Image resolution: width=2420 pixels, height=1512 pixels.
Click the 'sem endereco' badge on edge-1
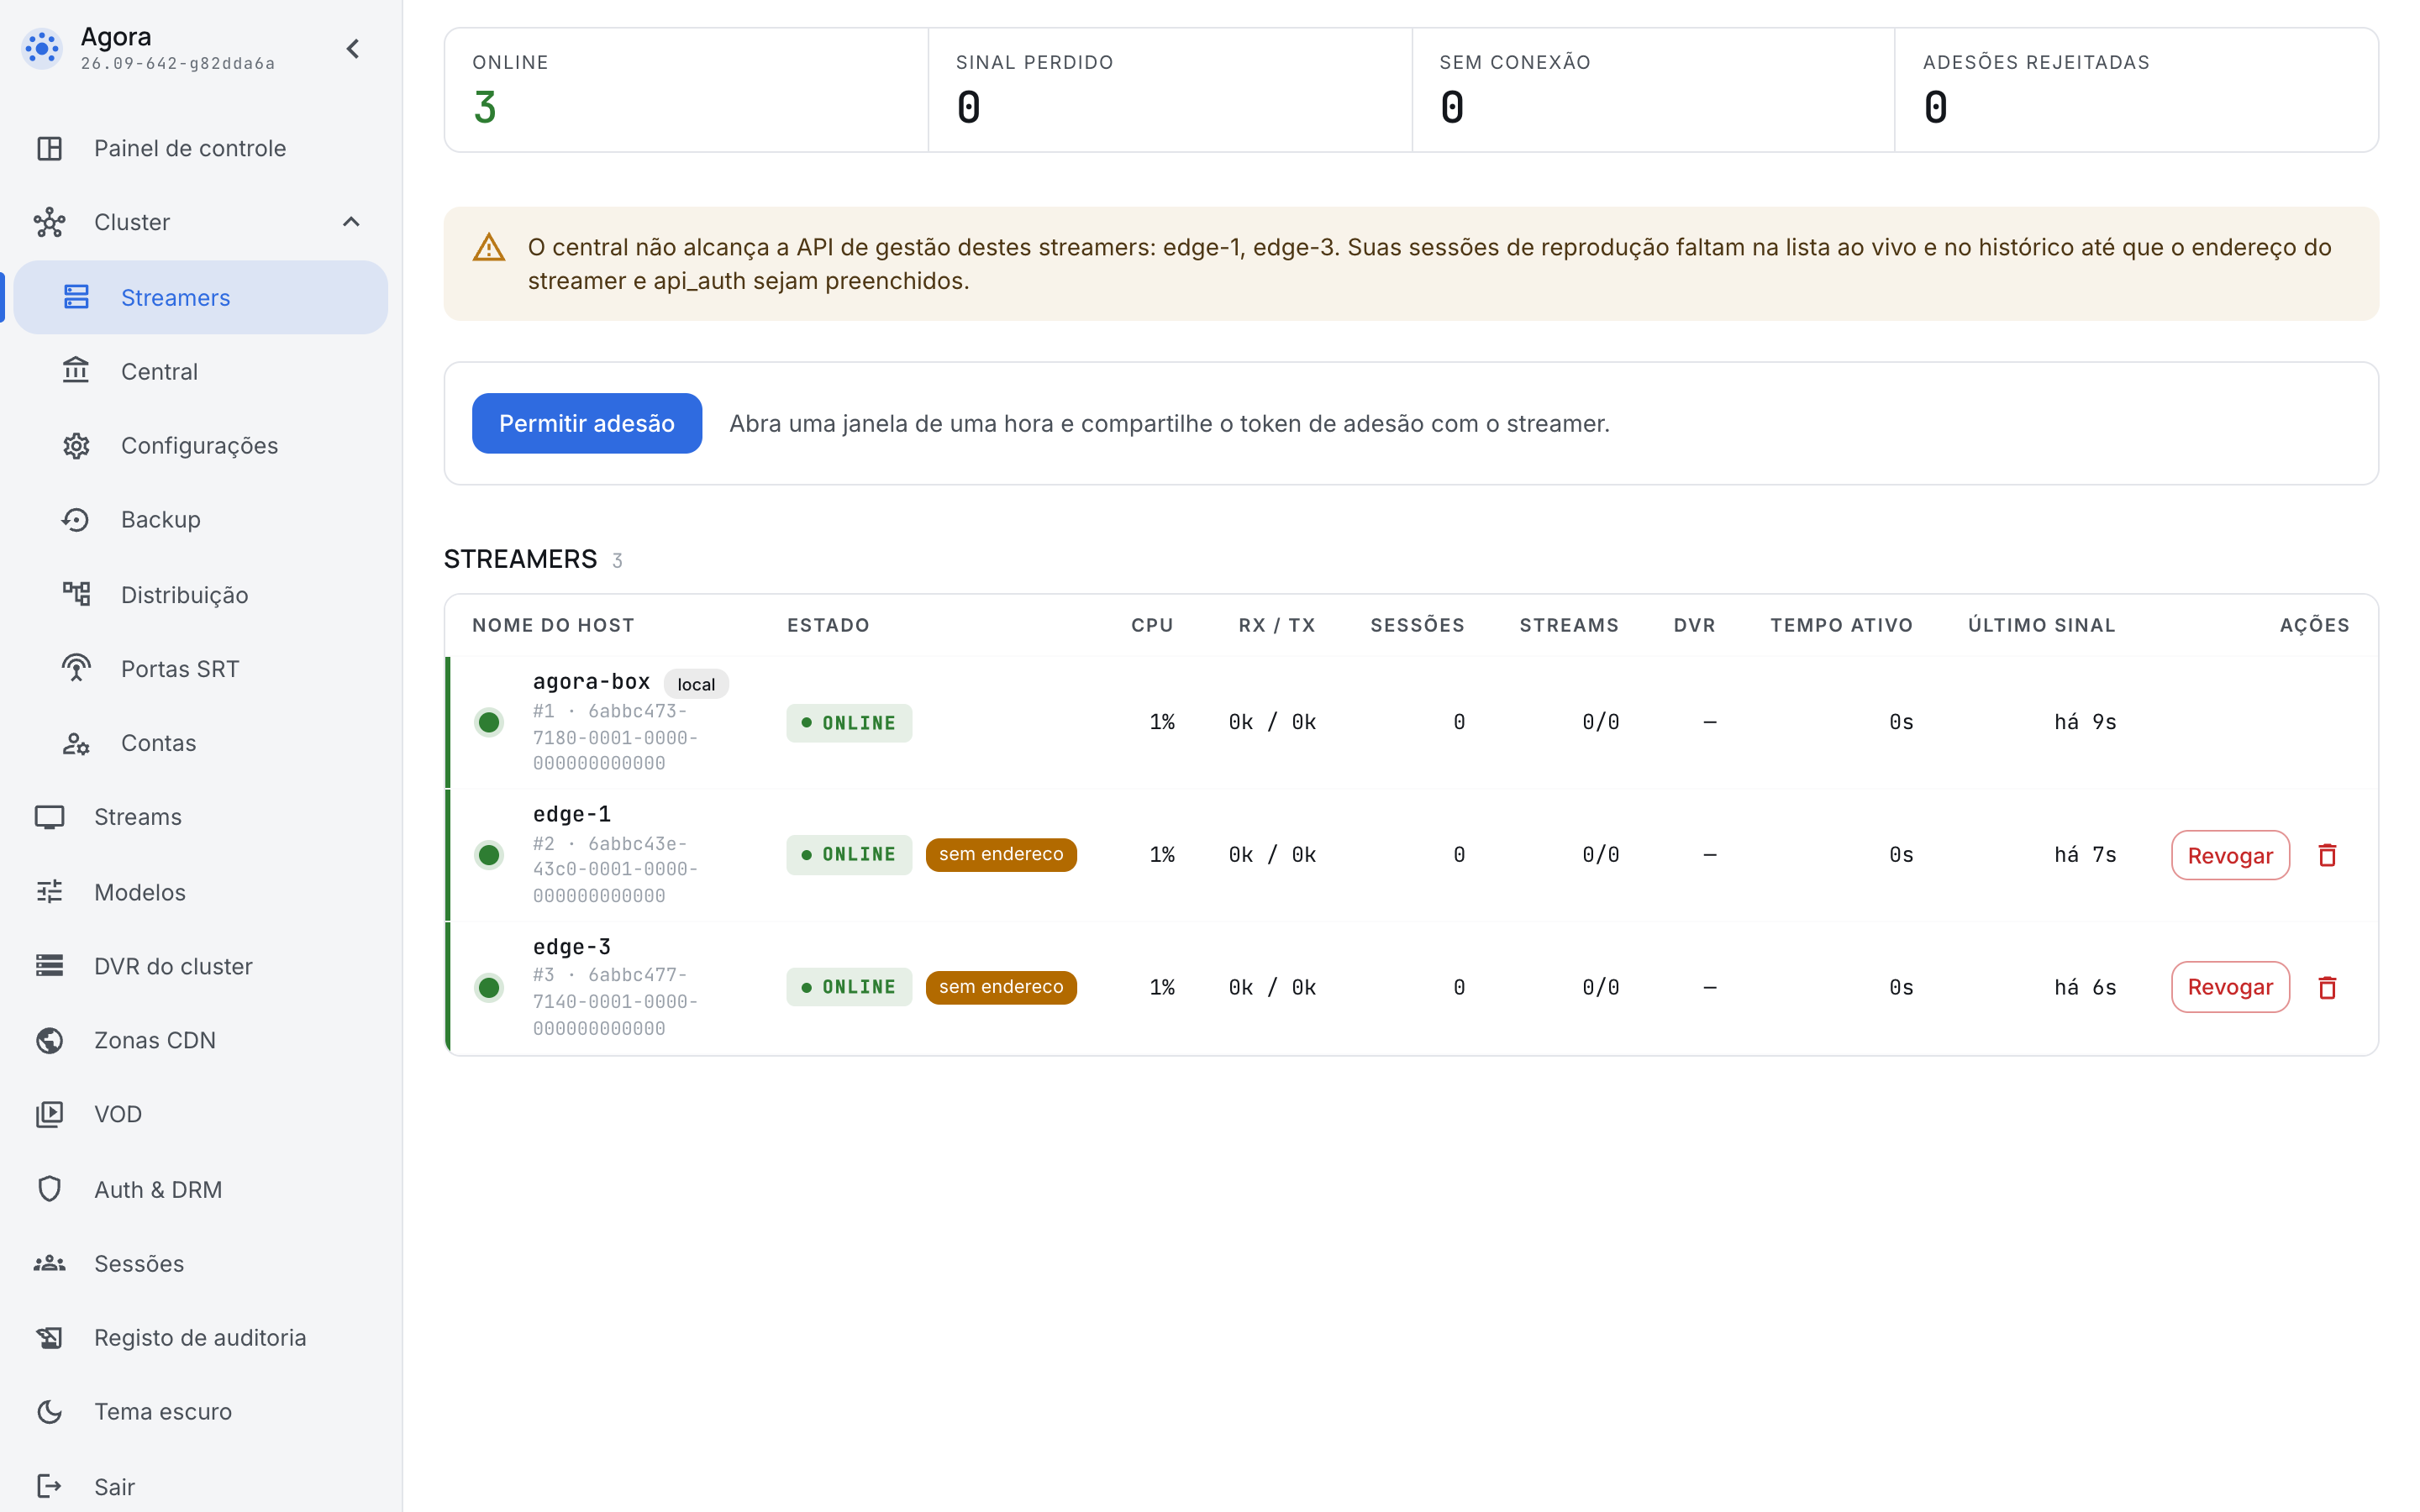click(1001, 854)
